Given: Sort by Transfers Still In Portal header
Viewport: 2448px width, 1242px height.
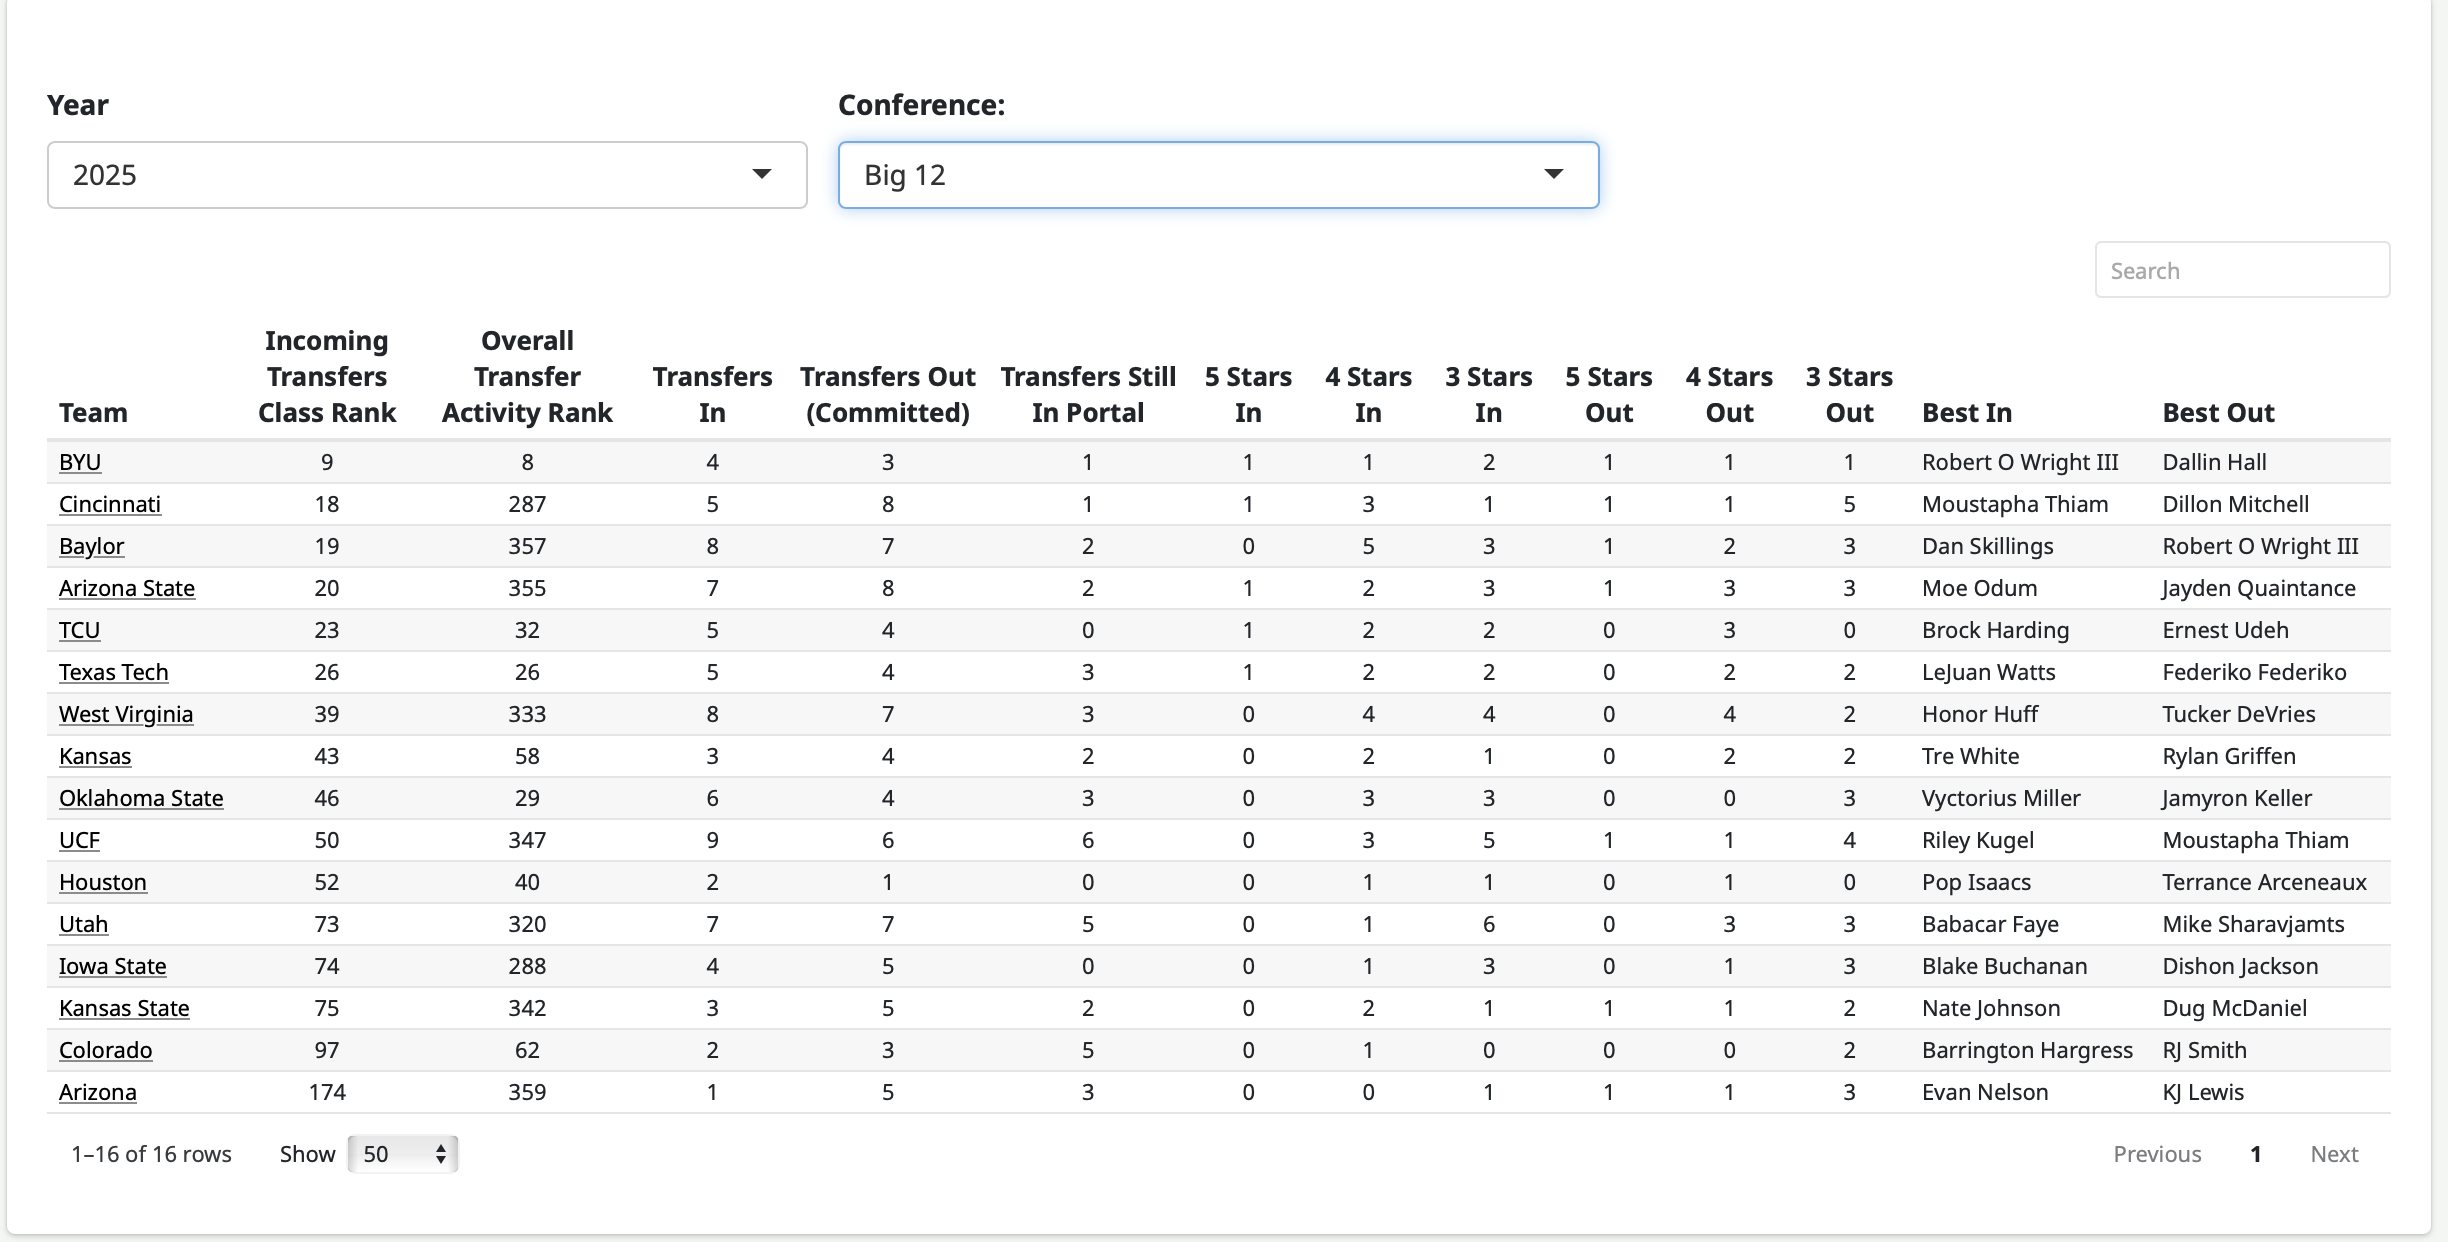Looking at the screenshot, I should [x=1088, y=395].
